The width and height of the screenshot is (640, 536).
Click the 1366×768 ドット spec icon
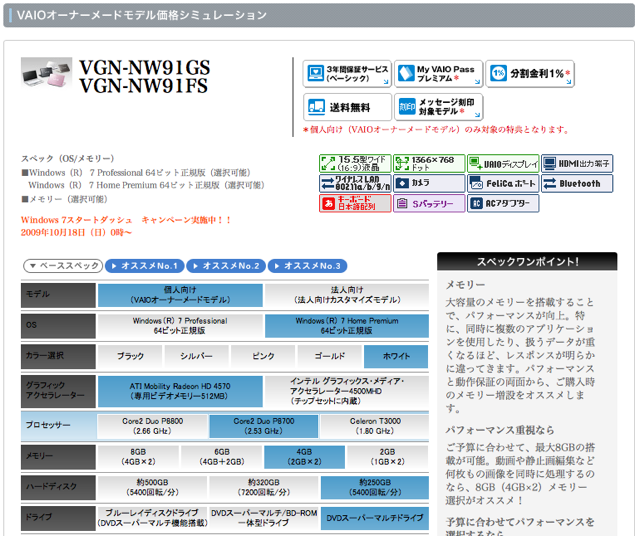pyautogui.click(x=429, y=163)
